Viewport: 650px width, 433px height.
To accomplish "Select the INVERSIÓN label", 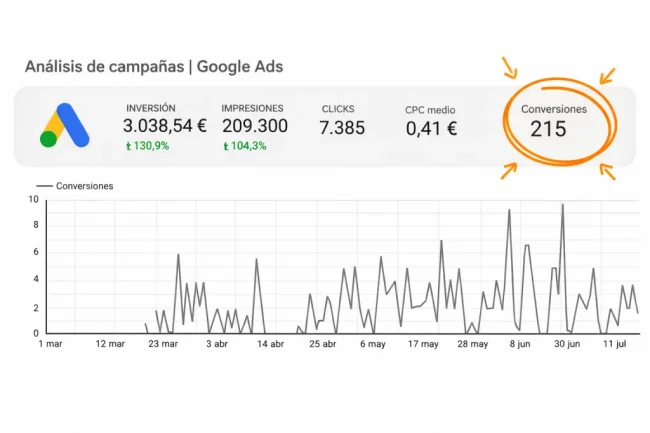I will point(151,108).
